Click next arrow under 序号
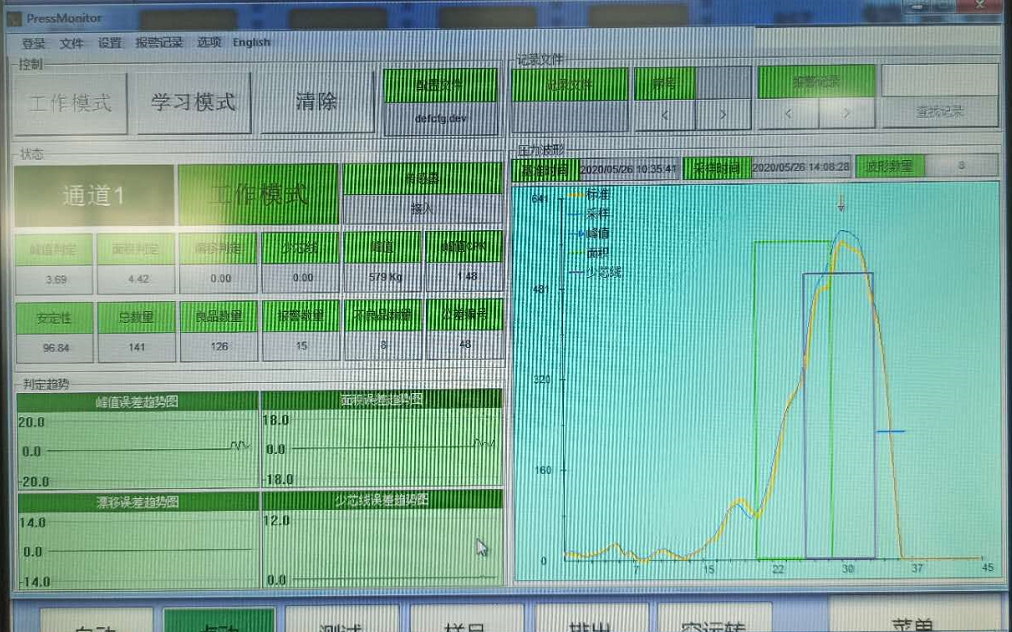Viewport: 1012px width, 632px height. click(723, 114)
